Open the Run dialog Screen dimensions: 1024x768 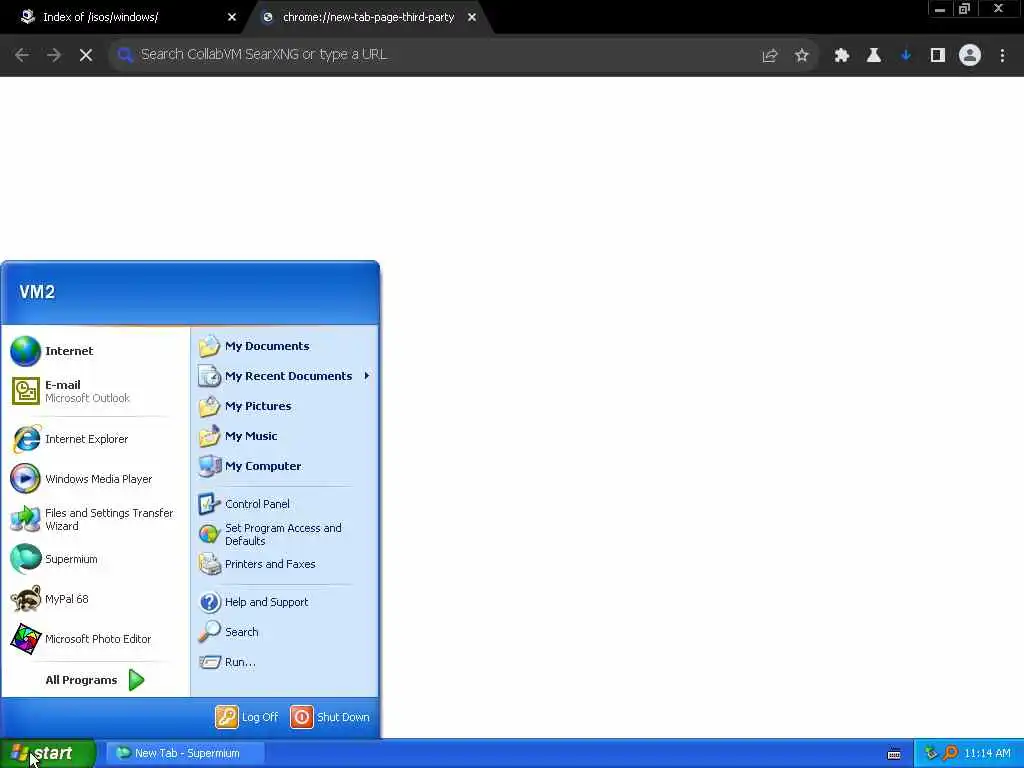285,662
